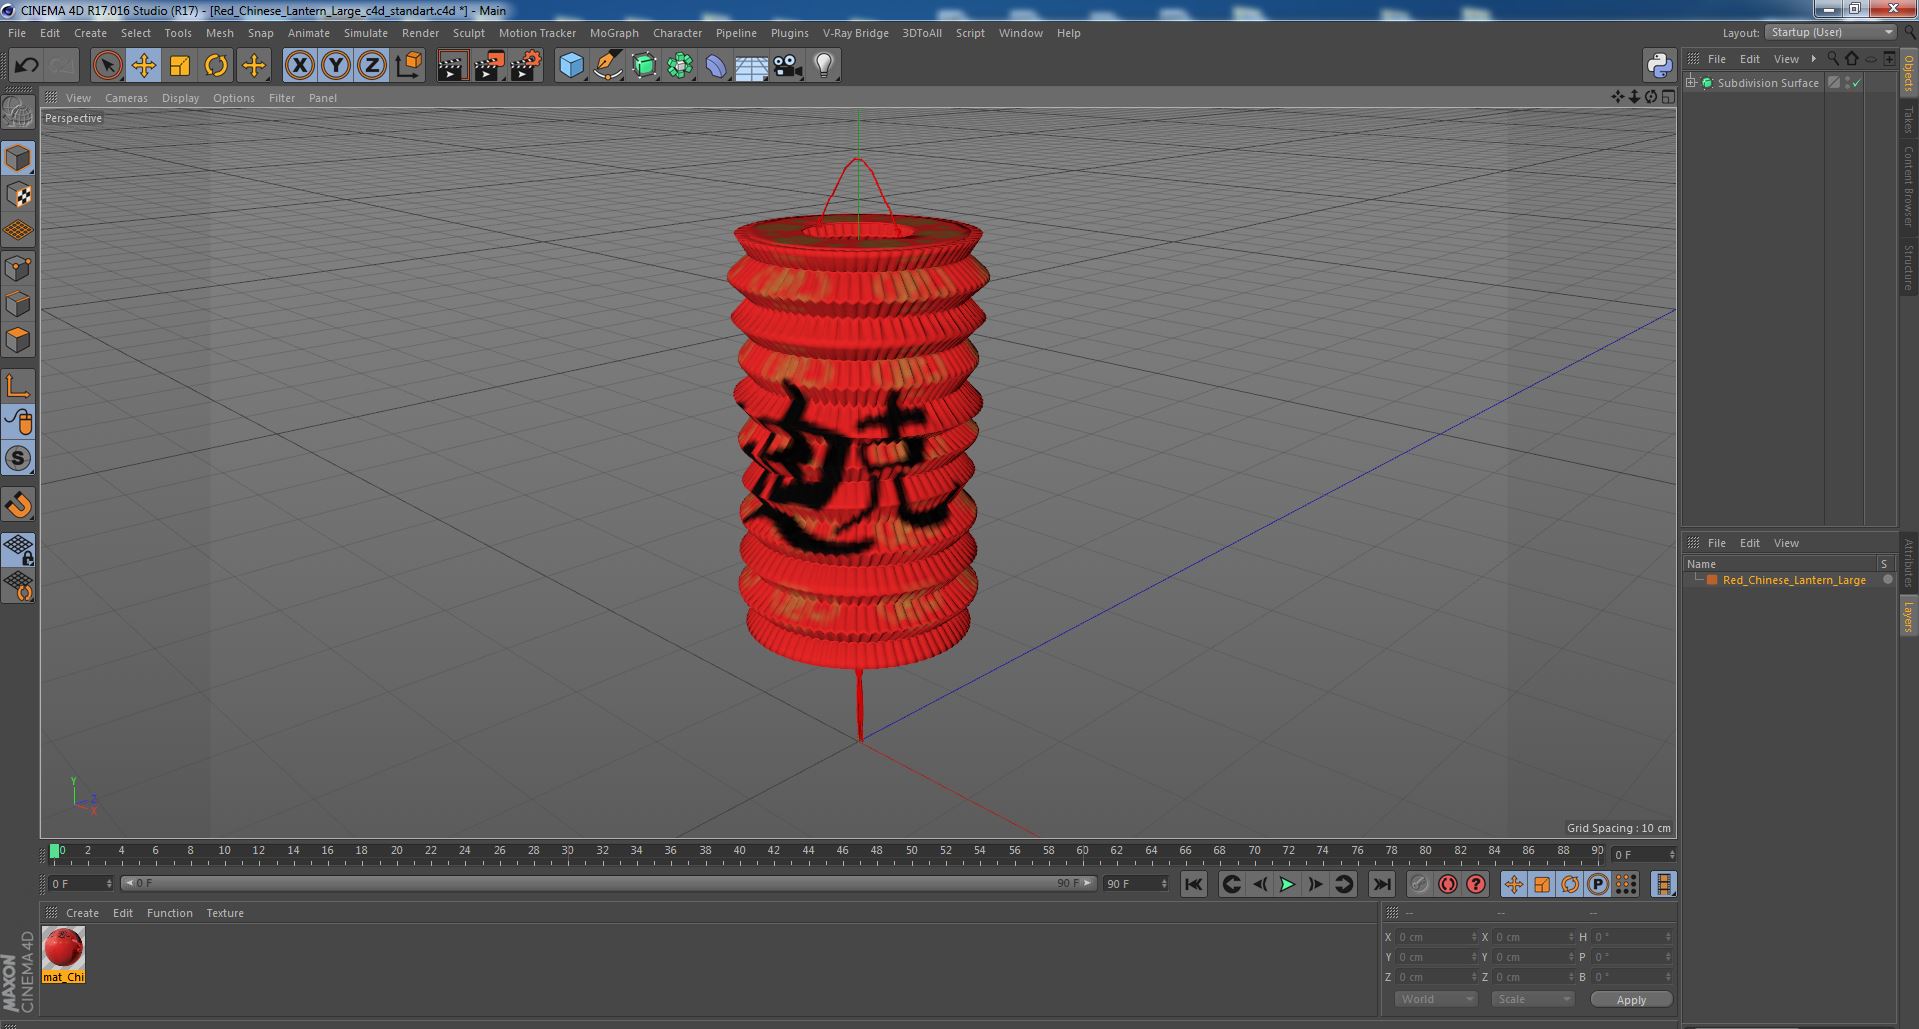
Task: Render to Picture Viewer
Action: point(489,66)
